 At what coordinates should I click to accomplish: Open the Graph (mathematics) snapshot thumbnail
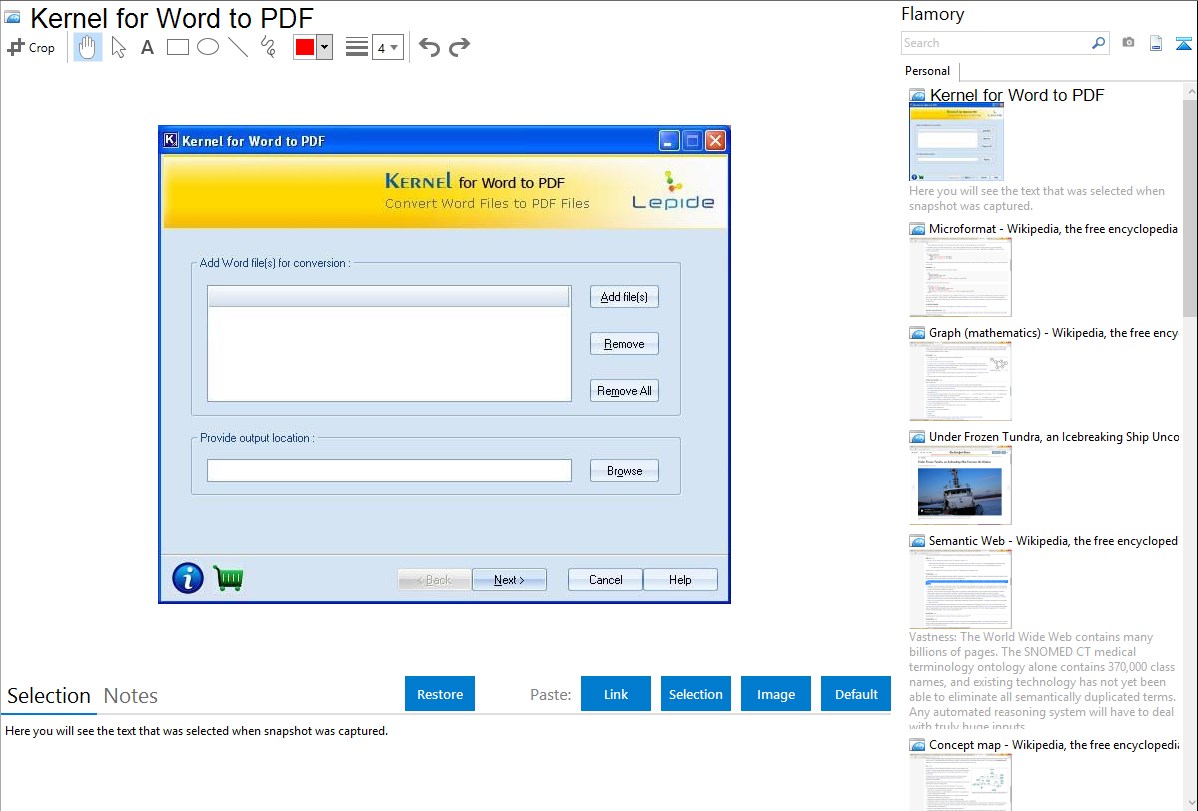[x=960, y=381]
